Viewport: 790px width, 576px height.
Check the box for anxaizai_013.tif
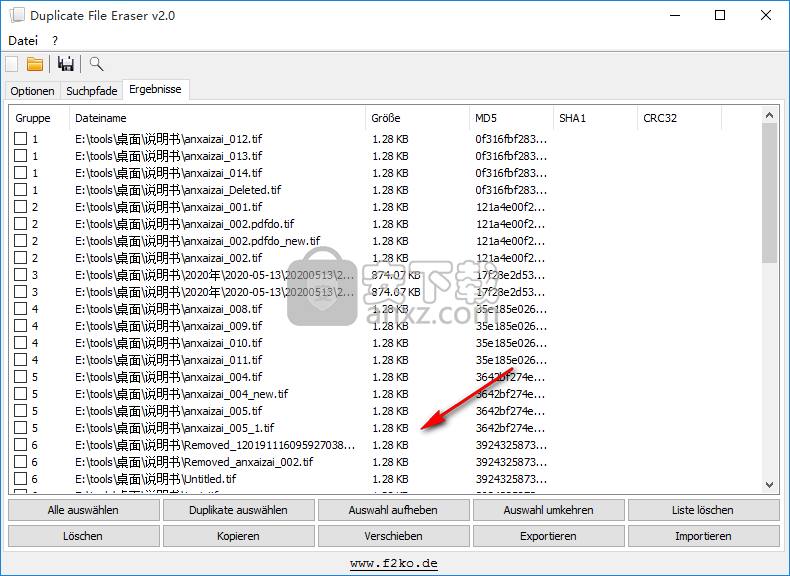pyautogui.click(x=20, y=156)
